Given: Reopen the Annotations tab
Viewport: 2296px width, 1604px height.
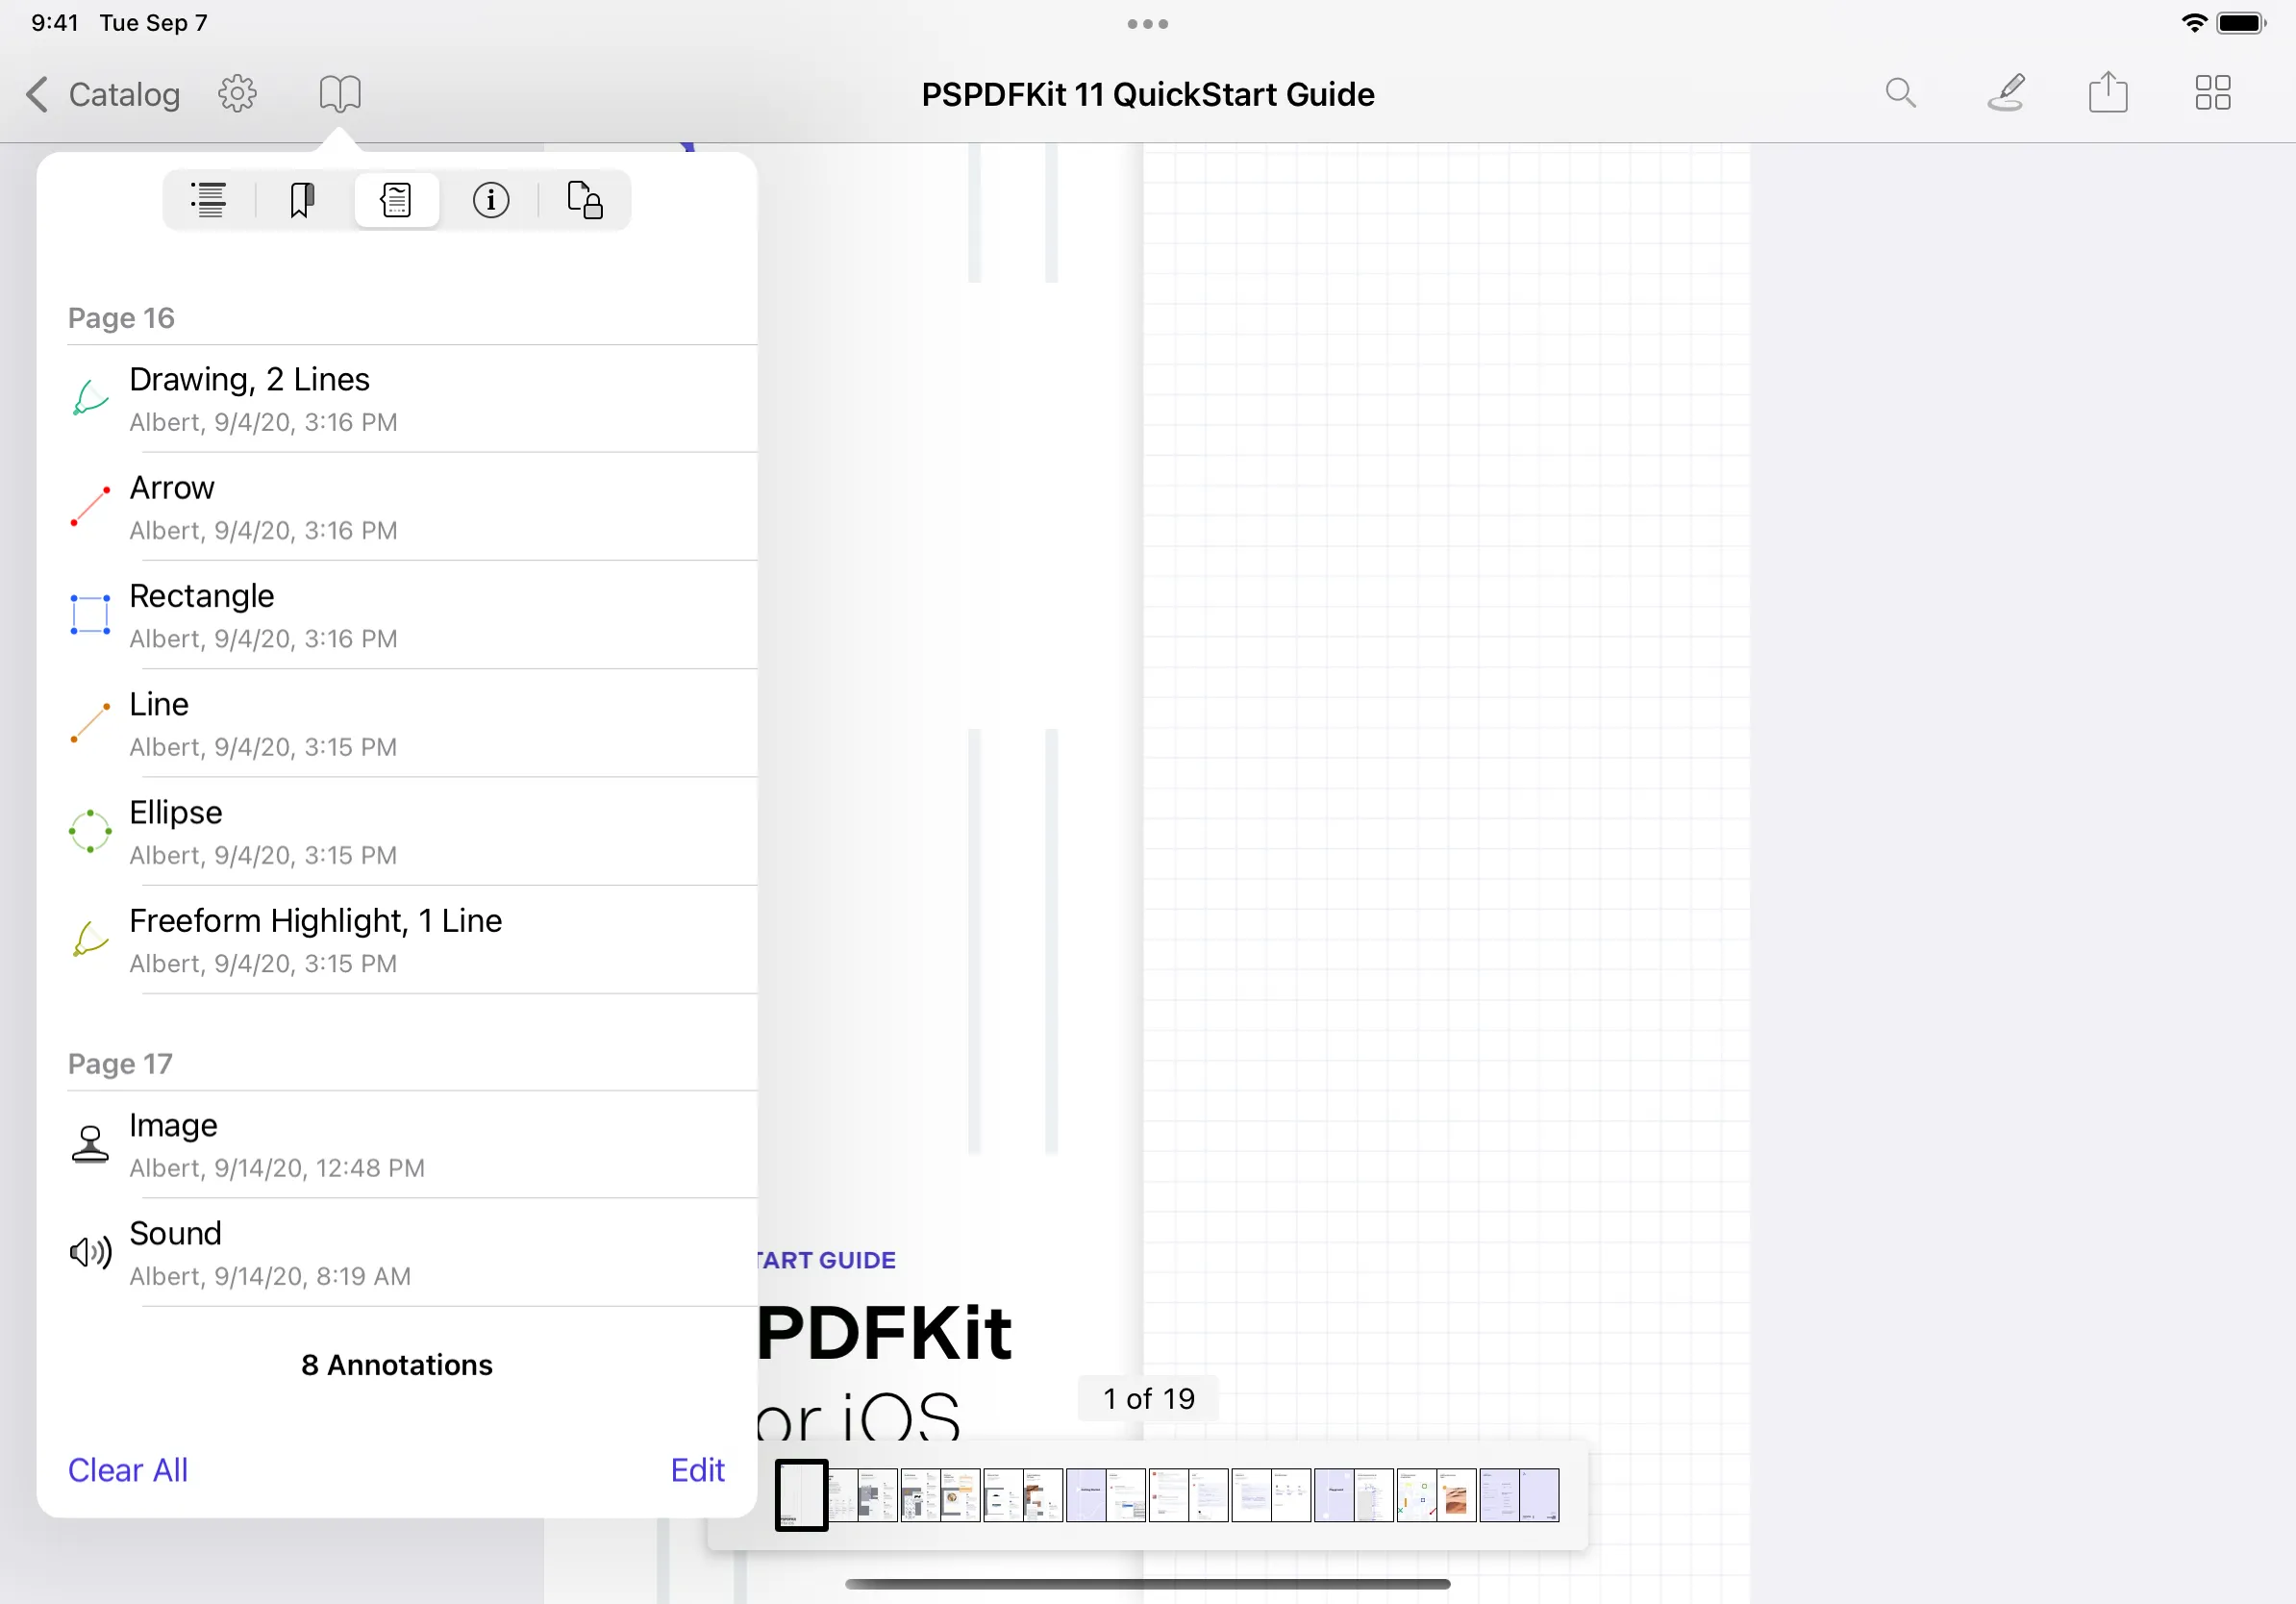Looking at the screenshot, I should click(396, 199).
